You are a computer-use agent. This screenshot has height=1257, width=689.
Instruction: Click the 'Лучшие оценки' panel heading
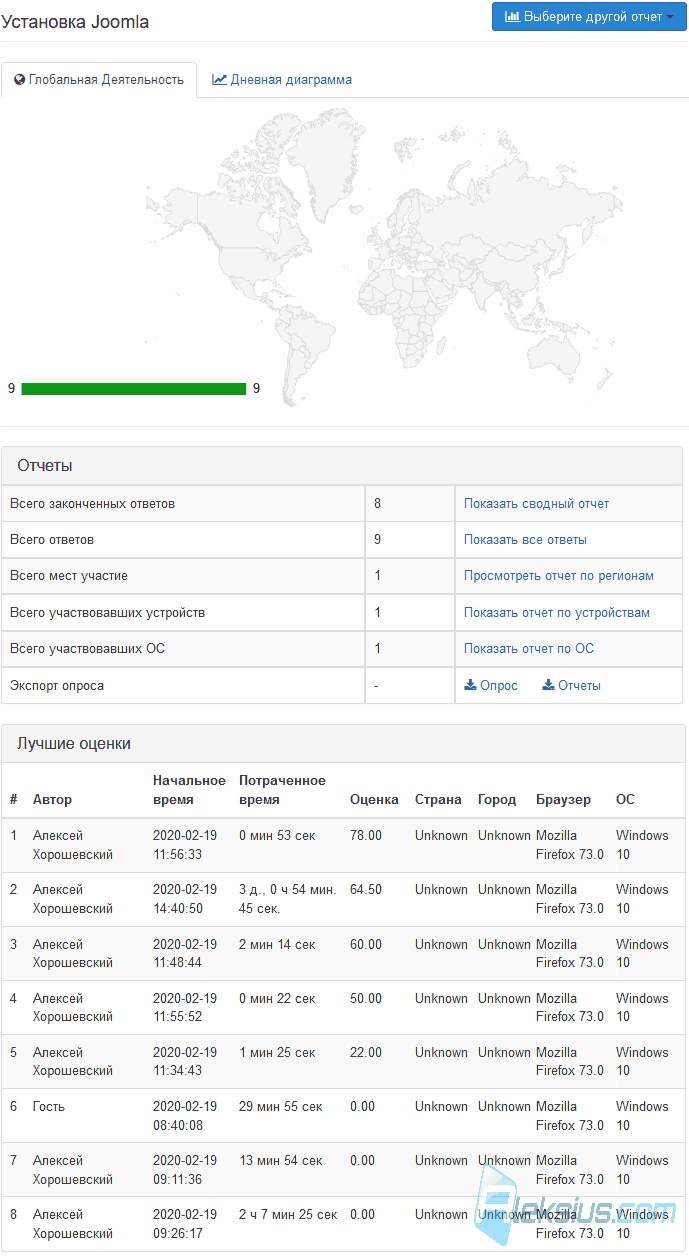(x=342, y=743)
